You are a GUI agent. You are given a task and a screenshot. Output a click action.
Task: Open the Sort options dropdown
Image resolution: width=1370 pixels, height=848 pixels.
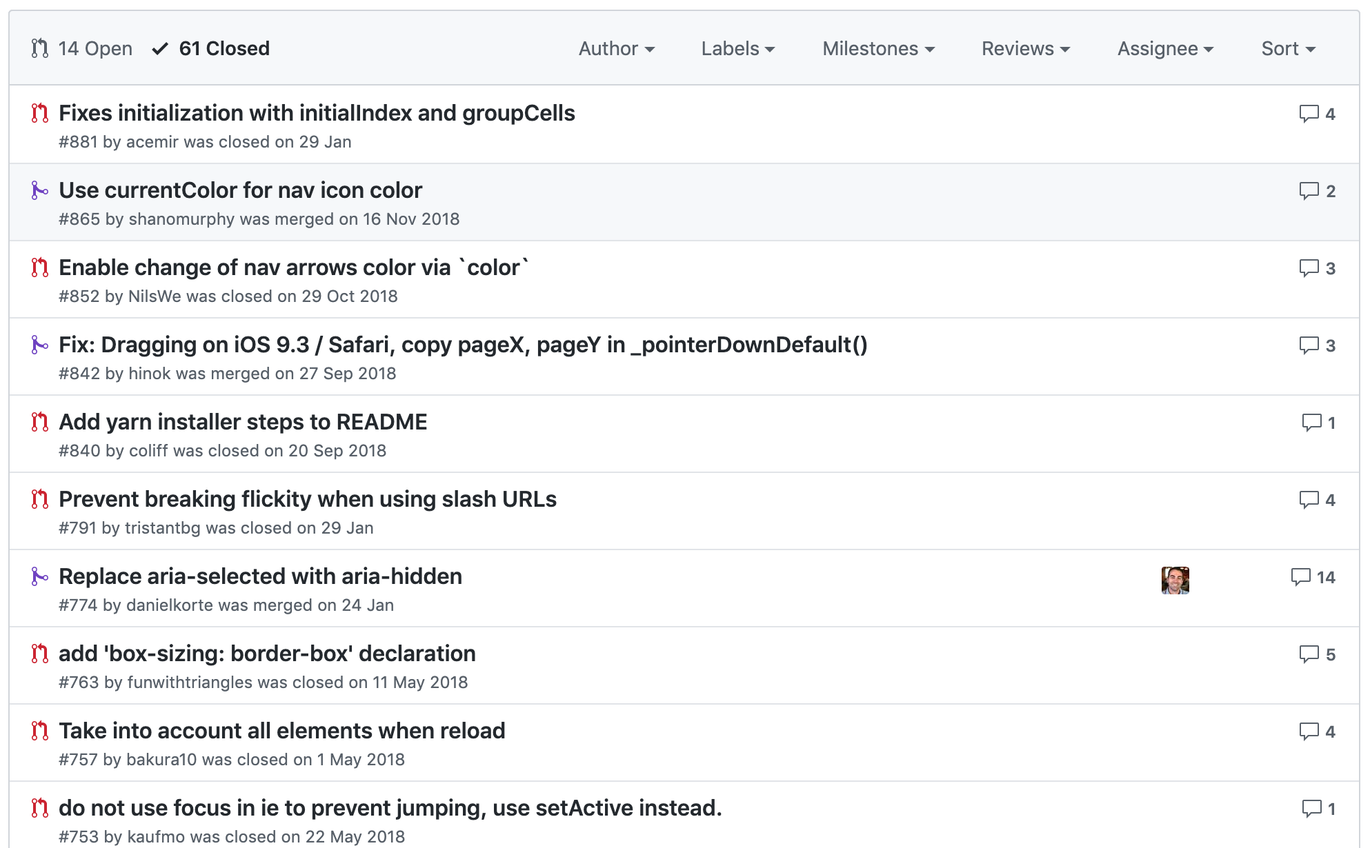[x=1287, y=48]
